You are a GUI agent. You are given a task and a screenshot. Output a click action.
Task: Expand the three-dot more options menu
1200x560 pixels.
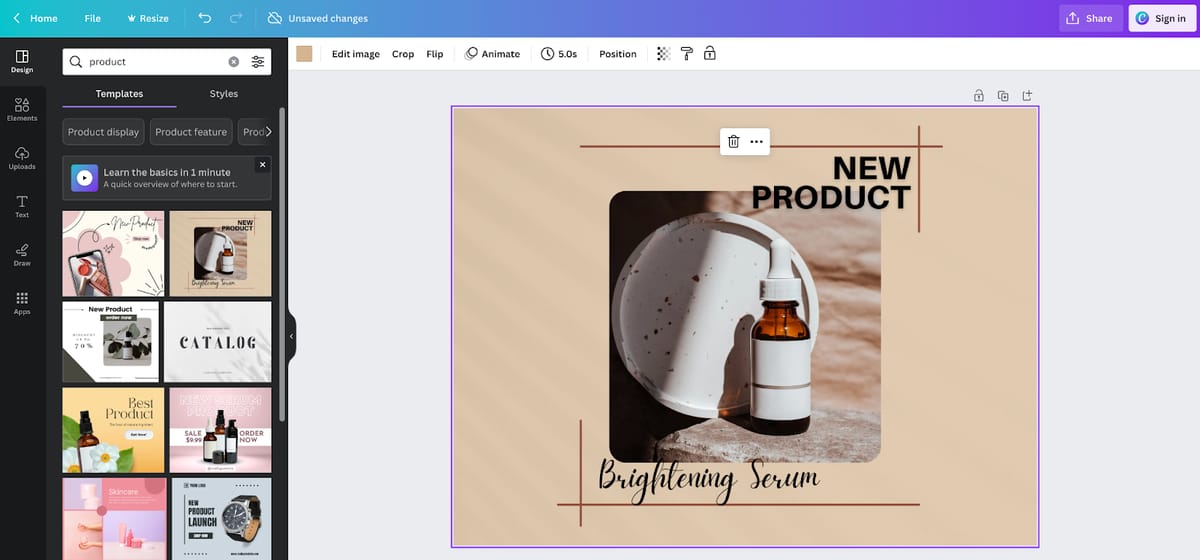coord(757,142)
